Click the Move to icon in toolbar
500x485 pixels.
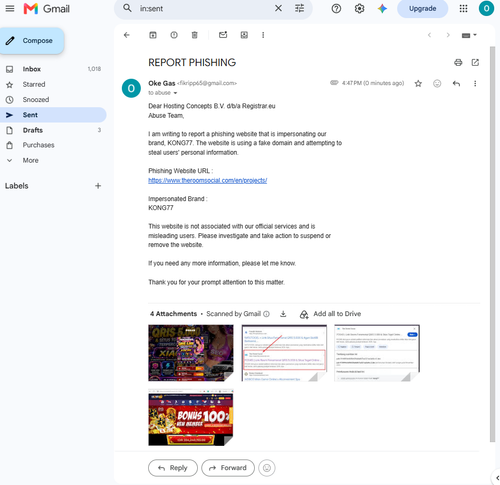tap(244, 35)
